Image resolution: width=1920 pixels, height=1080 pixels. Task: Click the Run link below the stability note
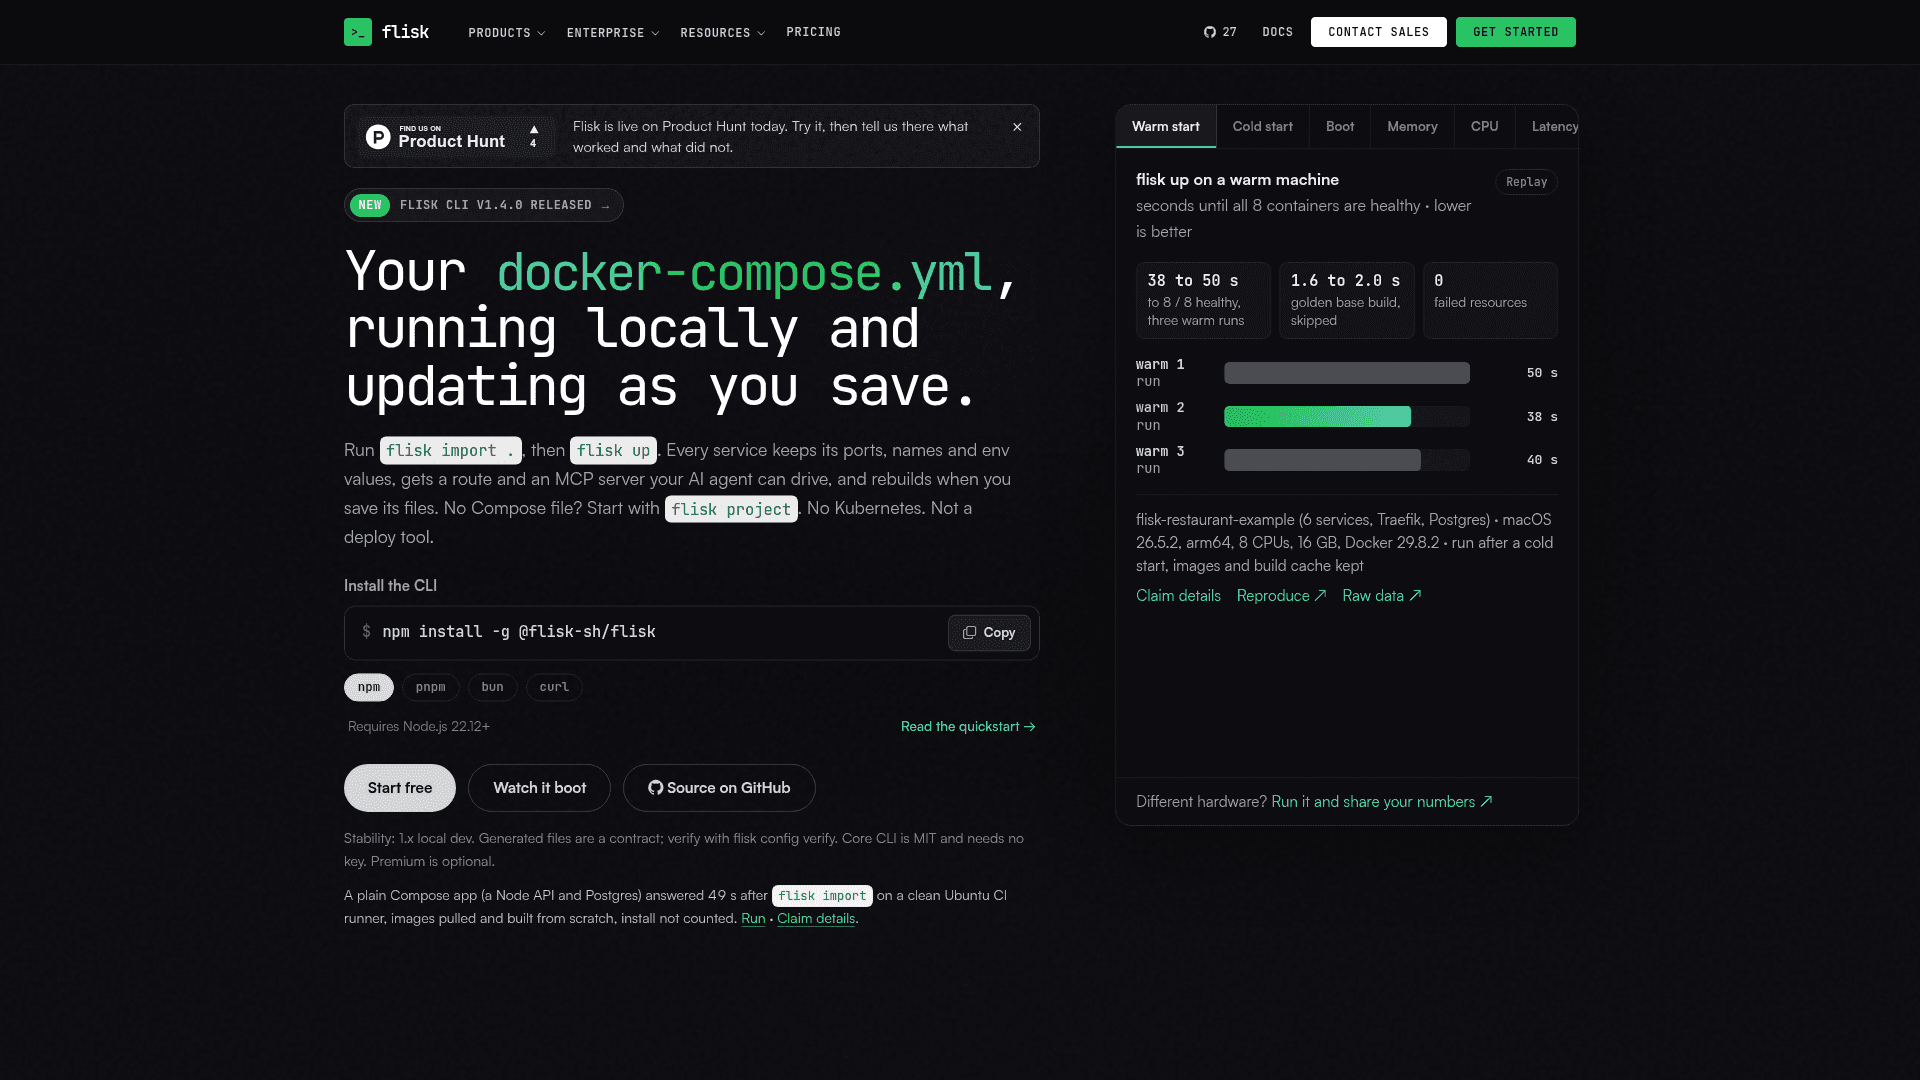(x=753, y=919)
